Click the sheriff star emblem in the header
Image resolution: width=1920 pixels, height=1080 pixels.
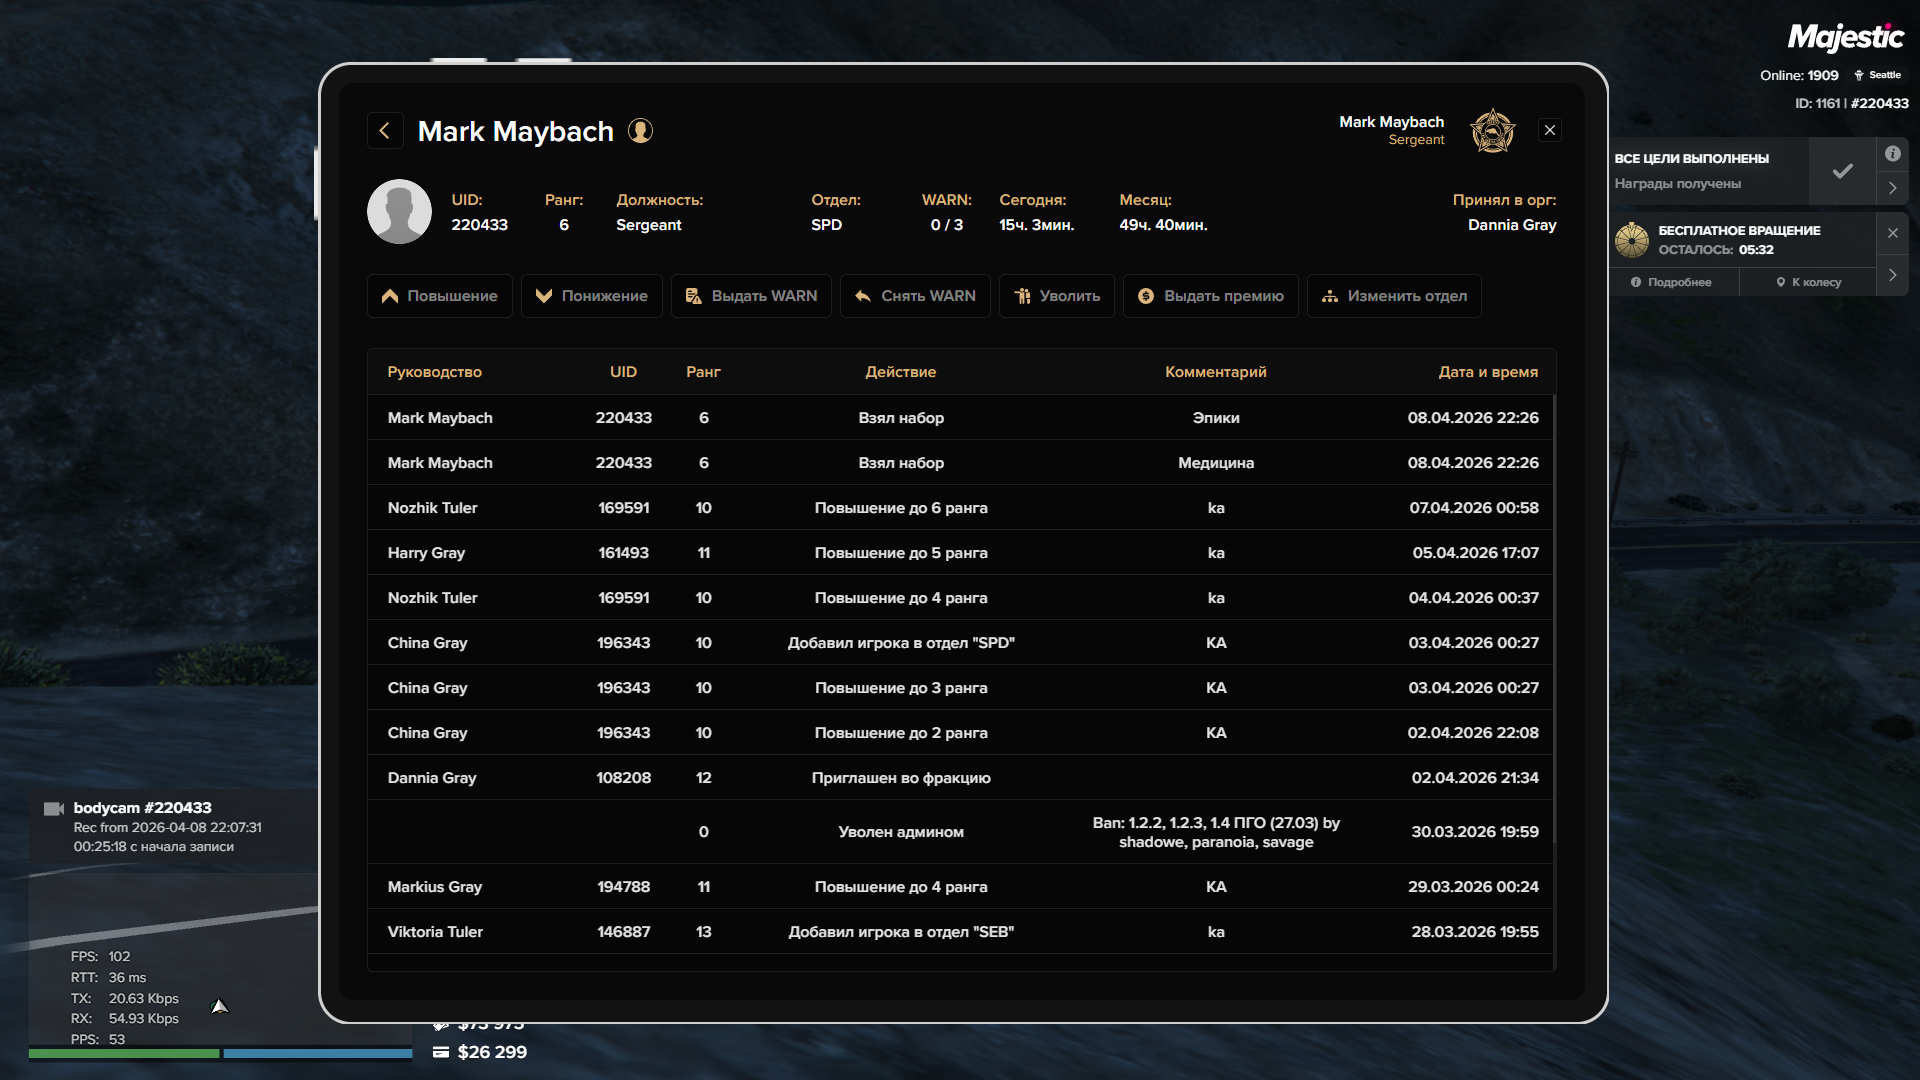(1492, 131)
